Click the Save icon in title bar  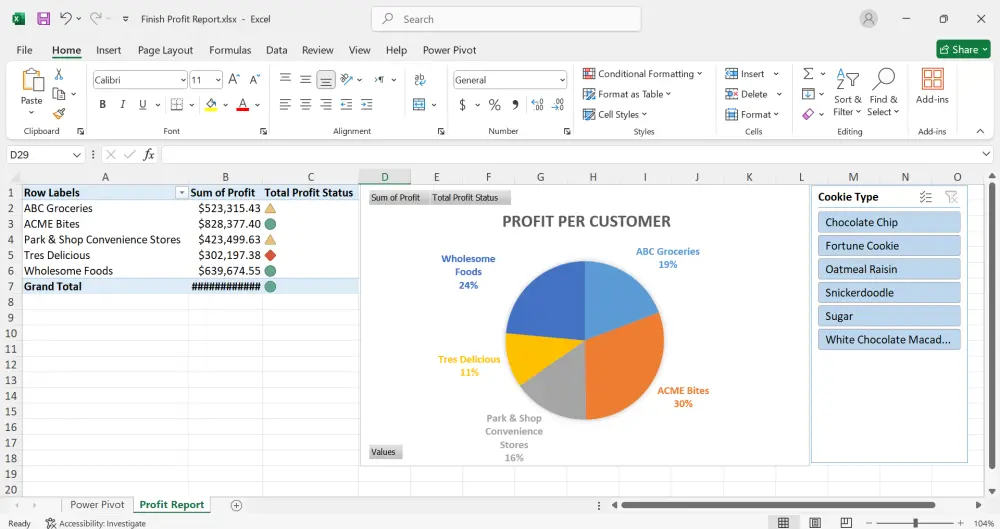43,19
